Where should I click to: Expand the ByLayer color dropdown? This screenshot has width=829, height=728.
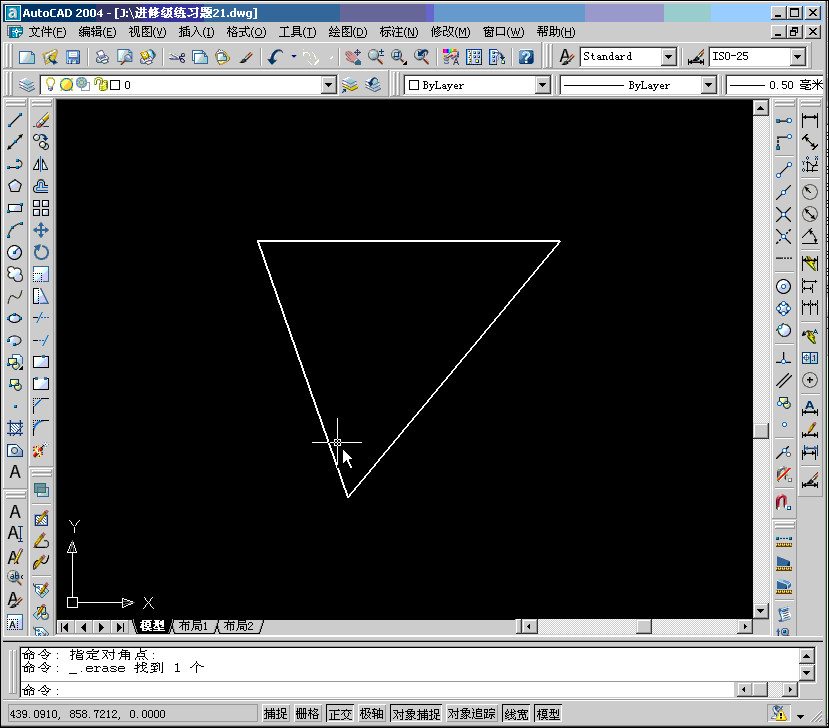coord(542,85)
